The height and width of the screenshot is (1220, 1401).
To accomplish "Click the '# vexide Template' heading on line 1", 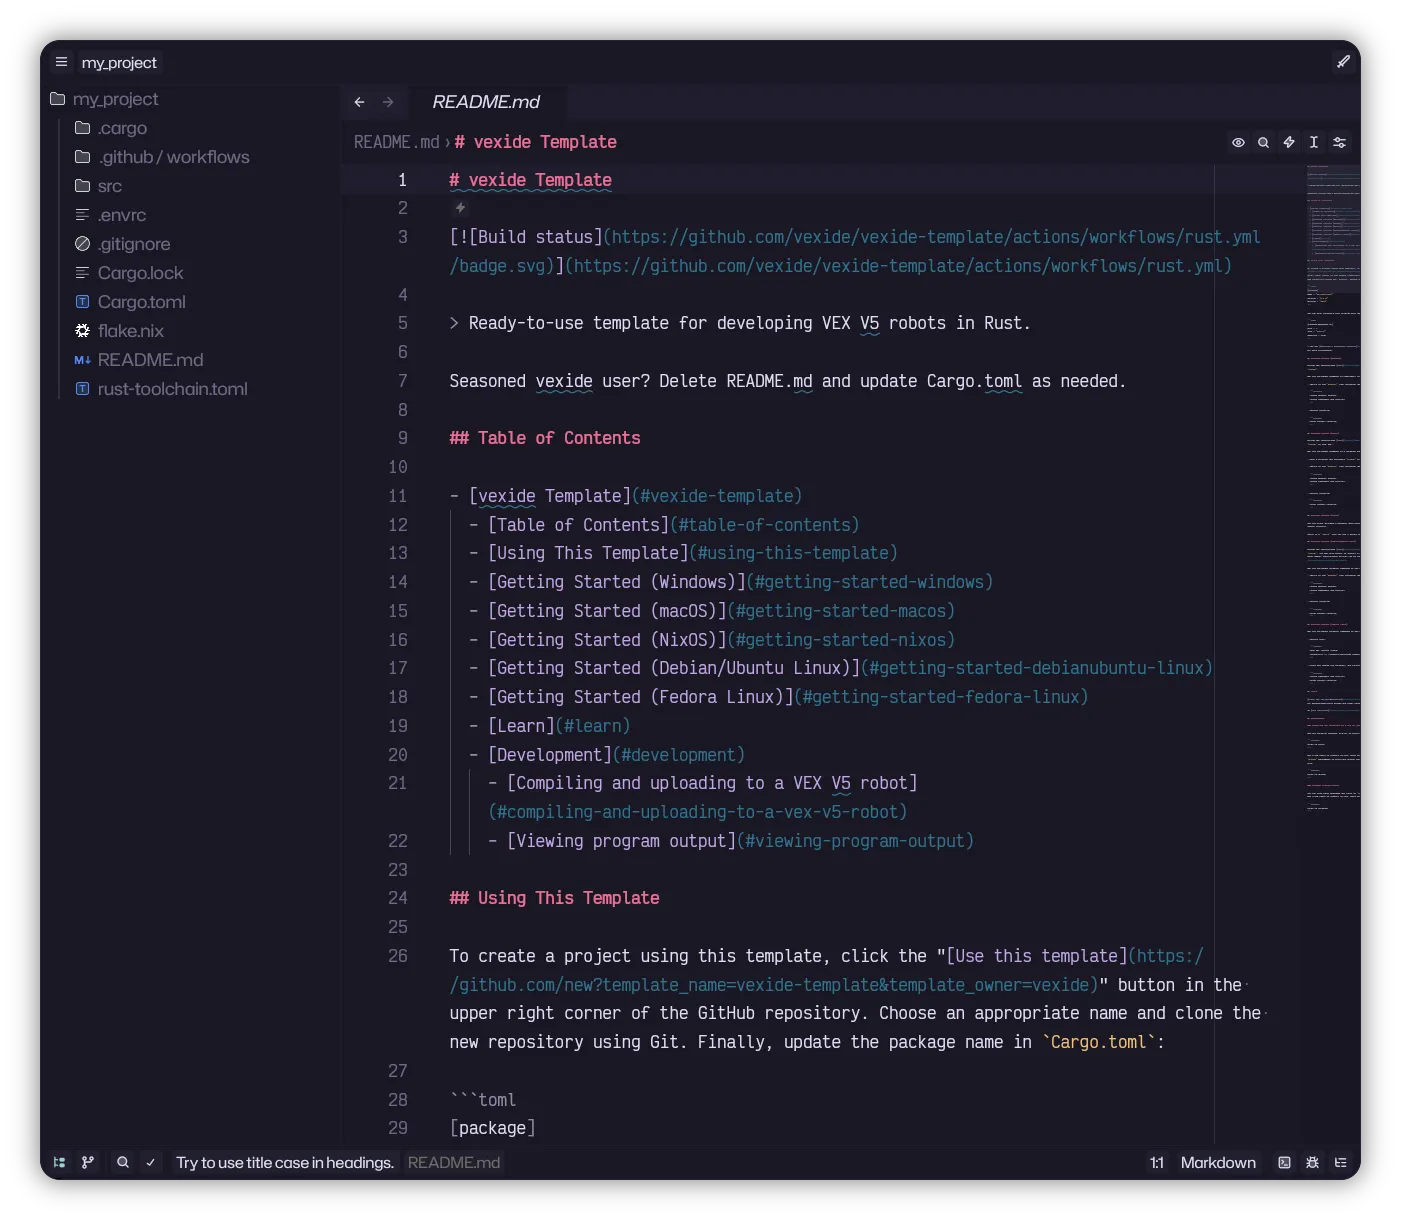I will point(530,180).
